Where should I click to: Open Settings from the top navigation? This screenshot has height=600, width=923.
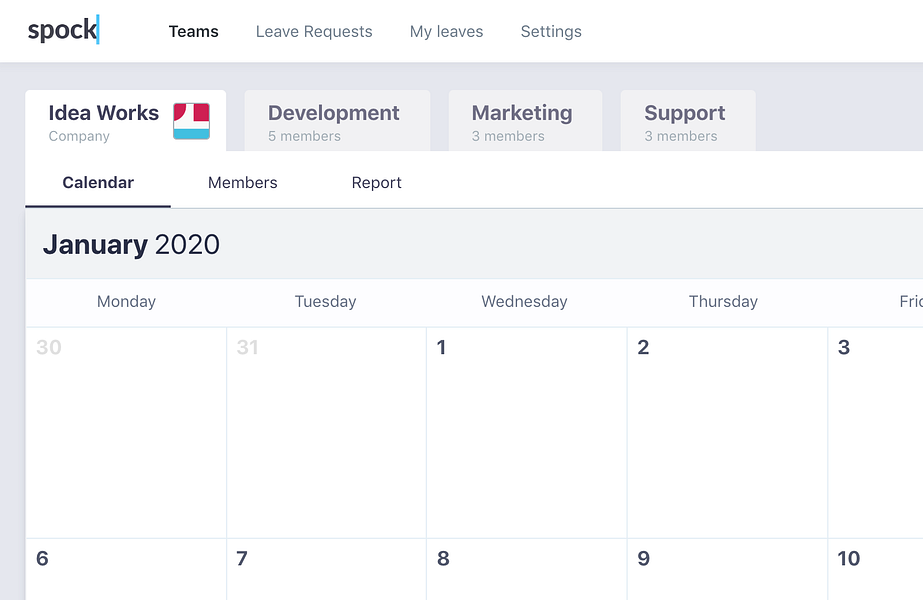tap(551, 31)
